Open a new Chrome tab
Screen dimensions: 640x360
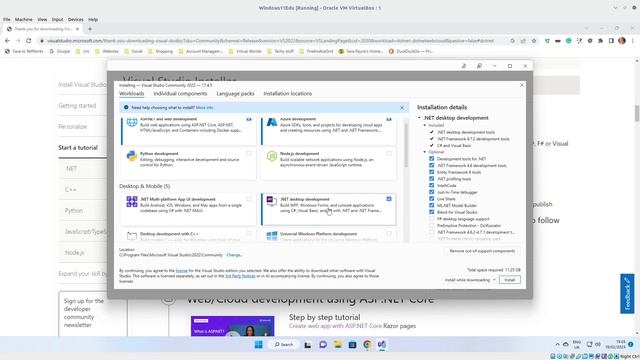pos(90,29)
